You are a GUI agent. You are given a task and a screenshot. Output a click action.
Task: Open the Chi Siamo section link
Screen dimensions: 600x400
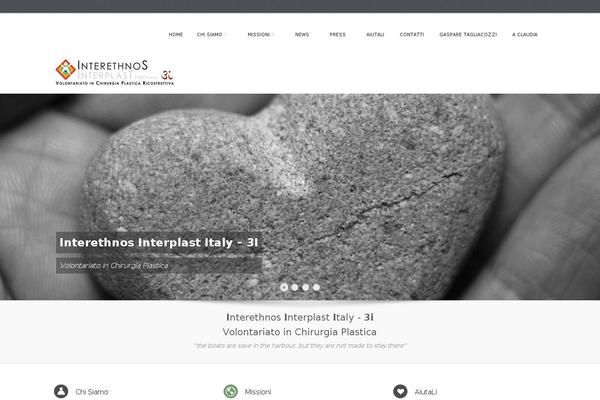92,392
